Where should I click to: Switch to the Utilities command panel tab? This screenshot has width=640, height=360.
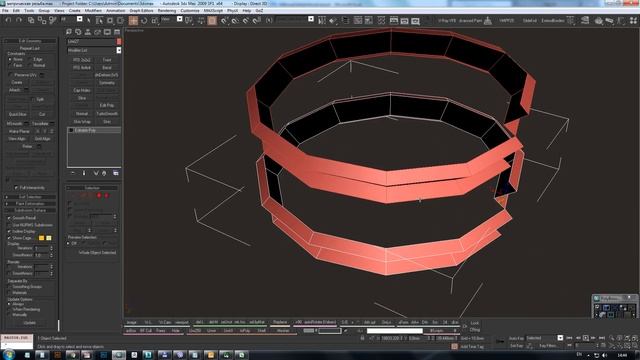117,32
